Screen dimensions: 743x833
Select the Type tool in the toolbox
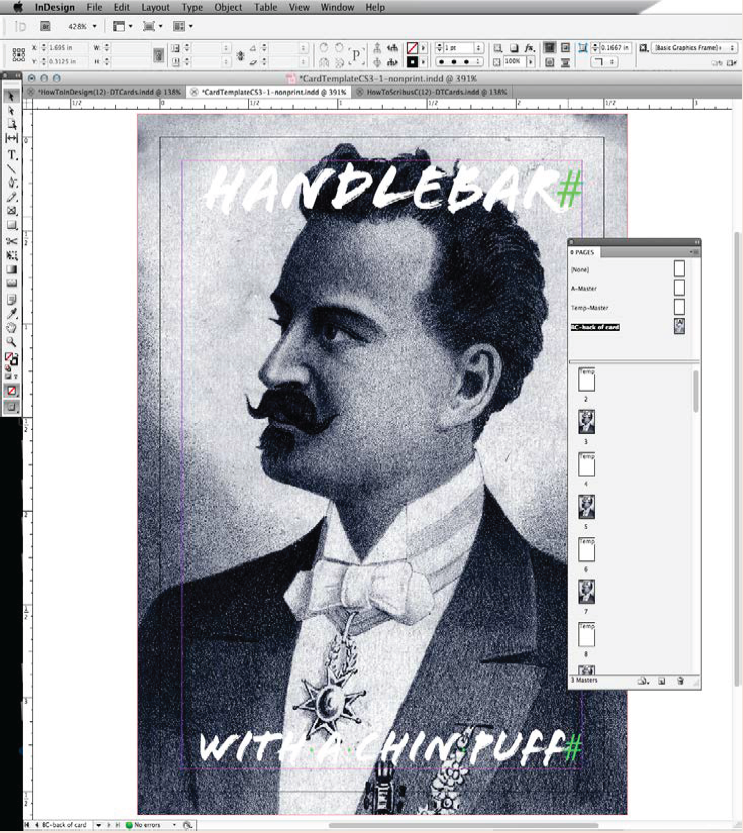point(12,154)
